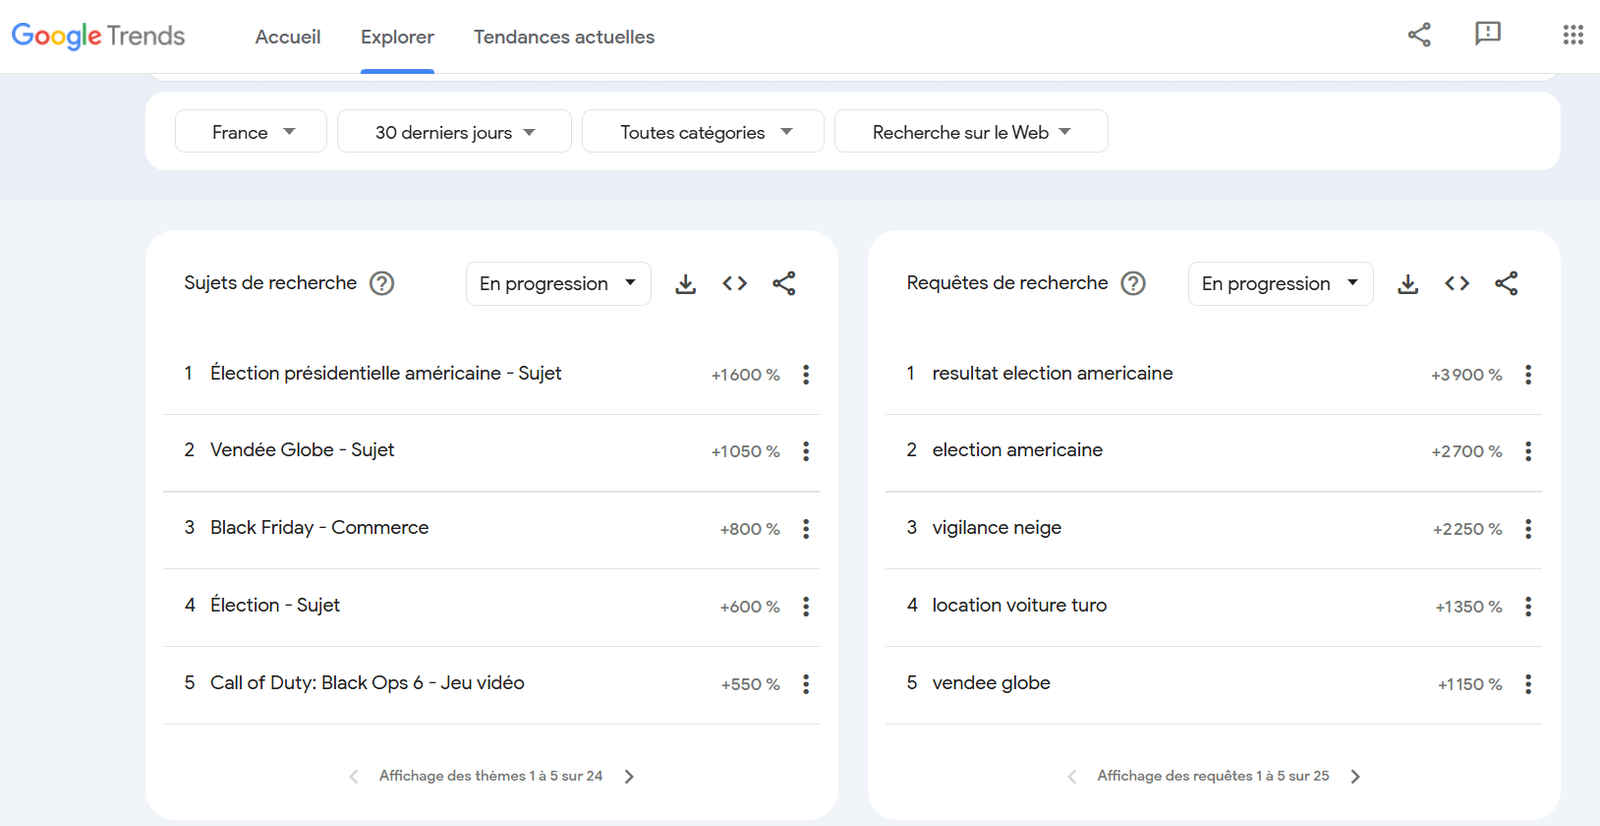Open Black Friday - Commerce topic

[x=319, y=527]
